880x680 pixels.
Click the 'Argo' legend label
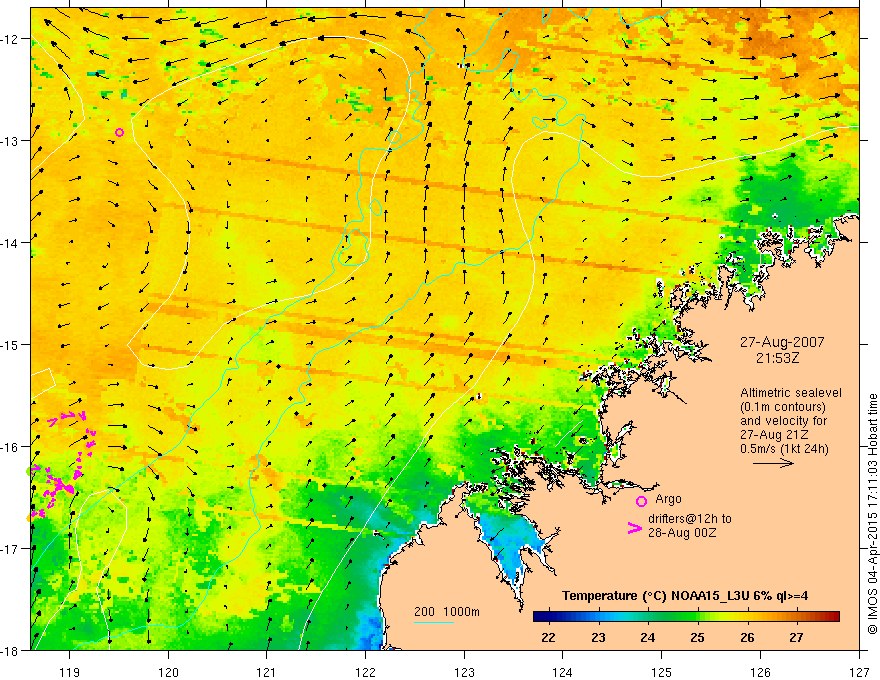(668, 499)
